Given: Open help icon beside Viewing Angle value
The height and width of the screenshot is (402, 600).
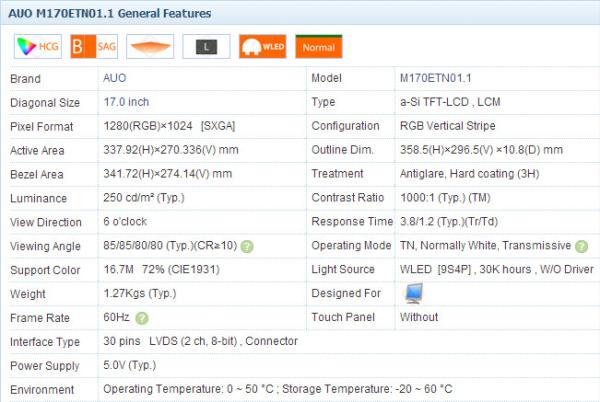Looking at the screenshot, I should (247, 246).
